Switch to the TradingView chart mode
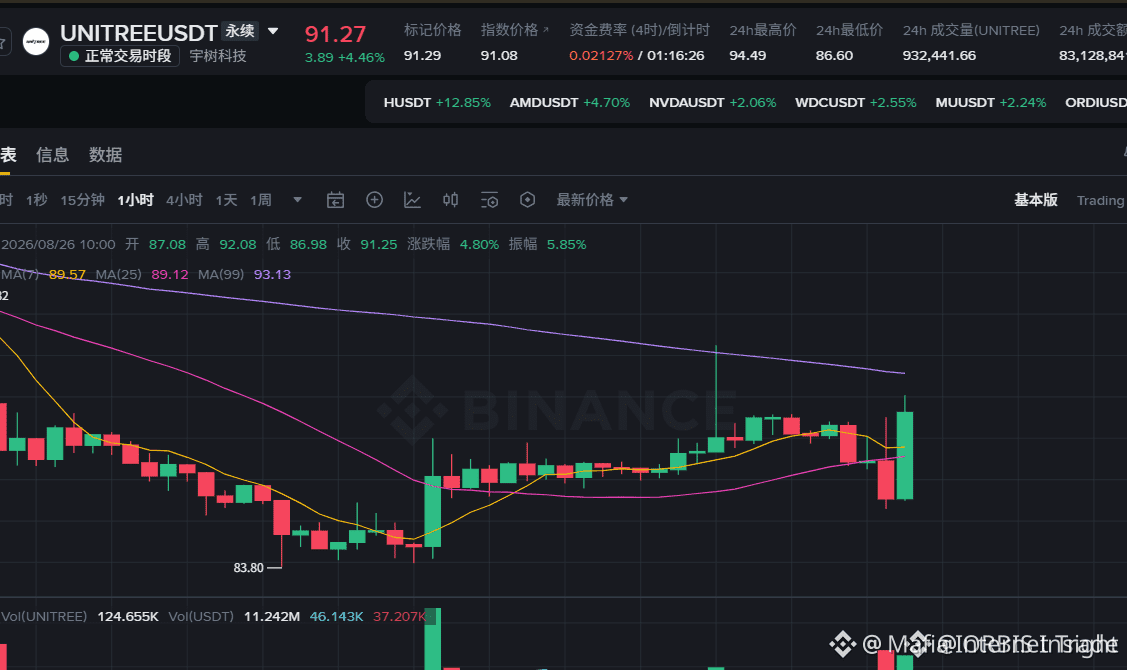 click(x=1101, y=201)
